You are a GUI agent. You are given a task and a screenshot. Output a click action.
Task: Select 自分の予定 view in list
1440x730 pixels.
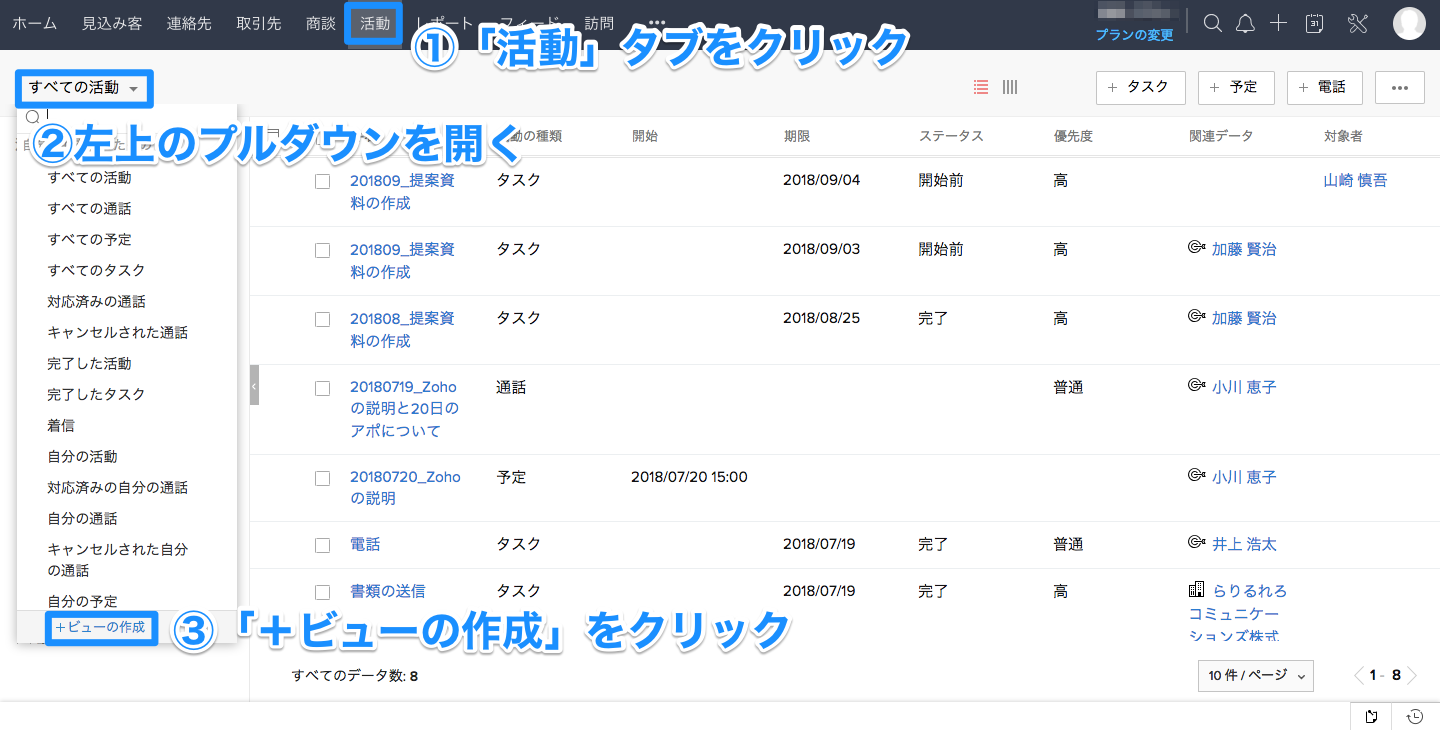point(82,602)
